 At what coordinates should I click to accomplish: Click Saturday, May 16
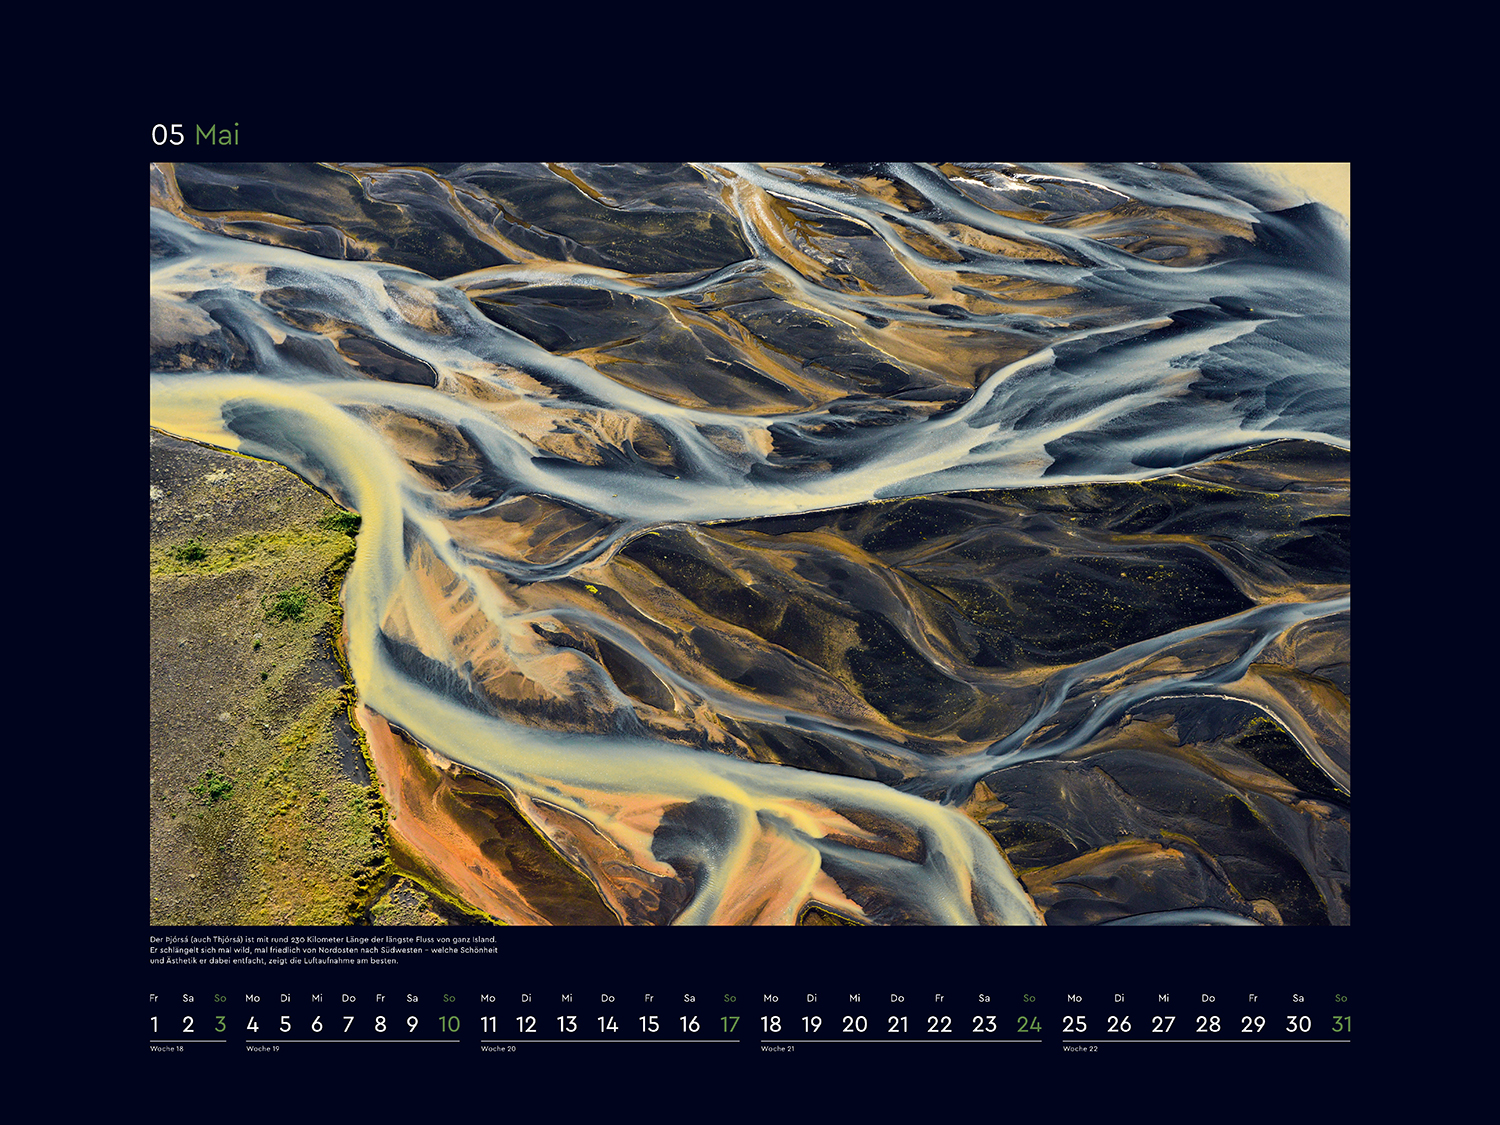689,1024
